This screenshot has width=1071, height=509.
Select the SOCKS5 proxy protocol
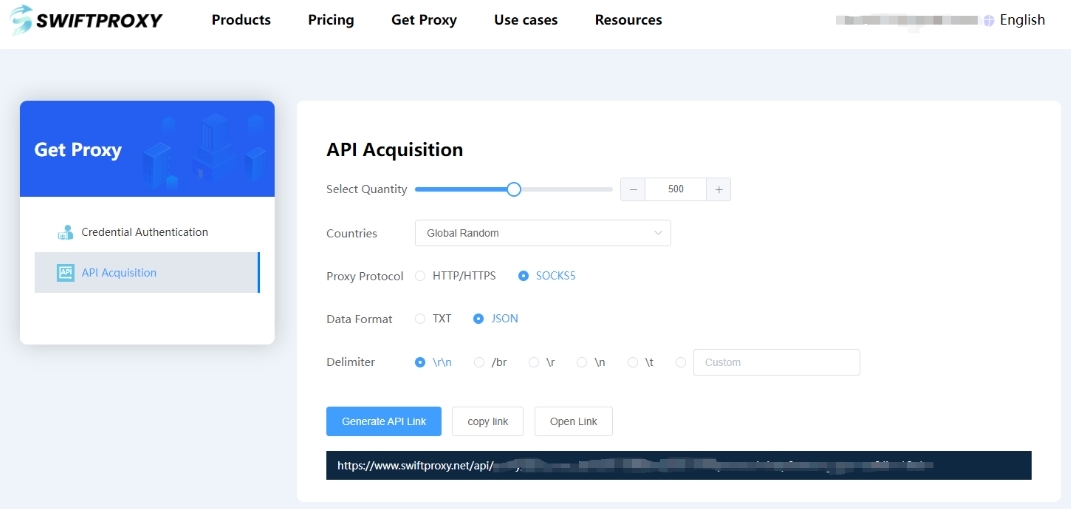pos(523,276)
